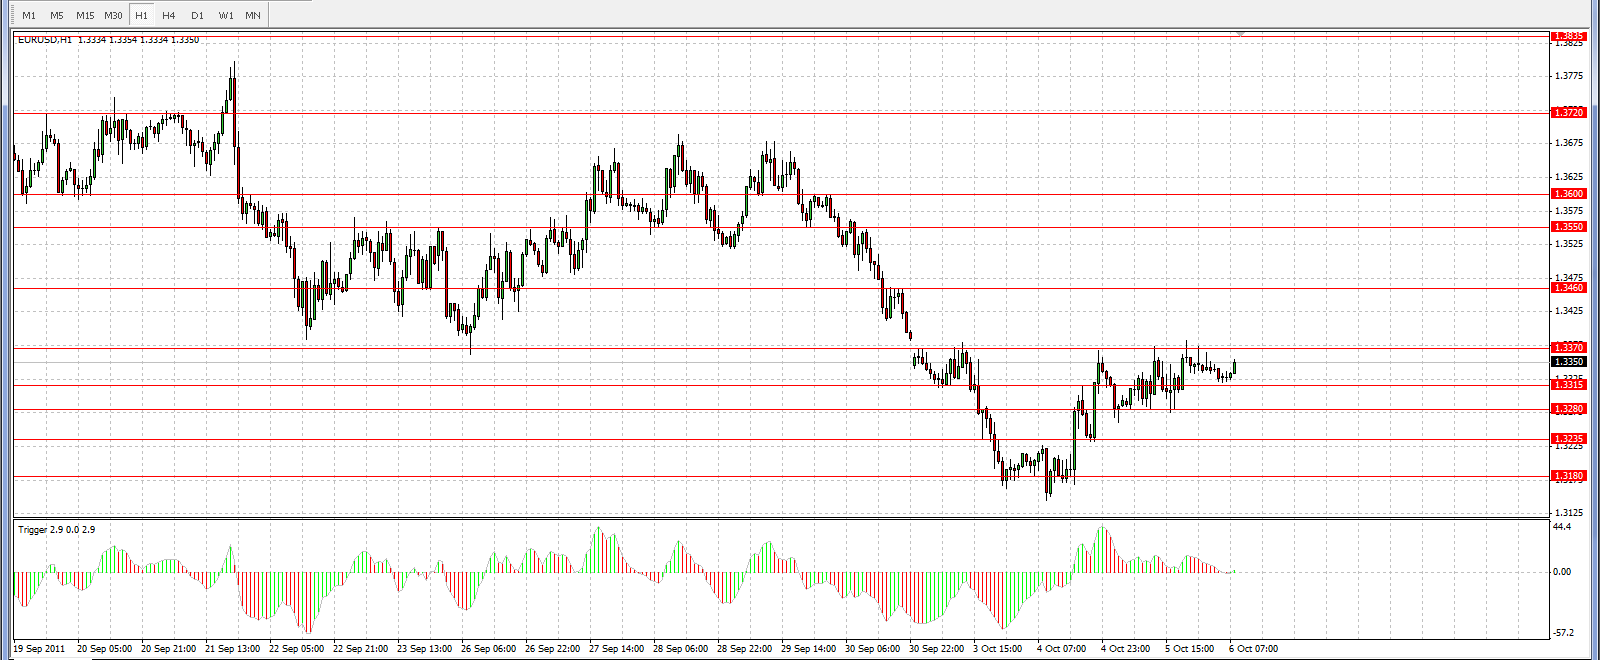
Task: Select the 1.3370 red price label
Action: [x=1568, y=348]
